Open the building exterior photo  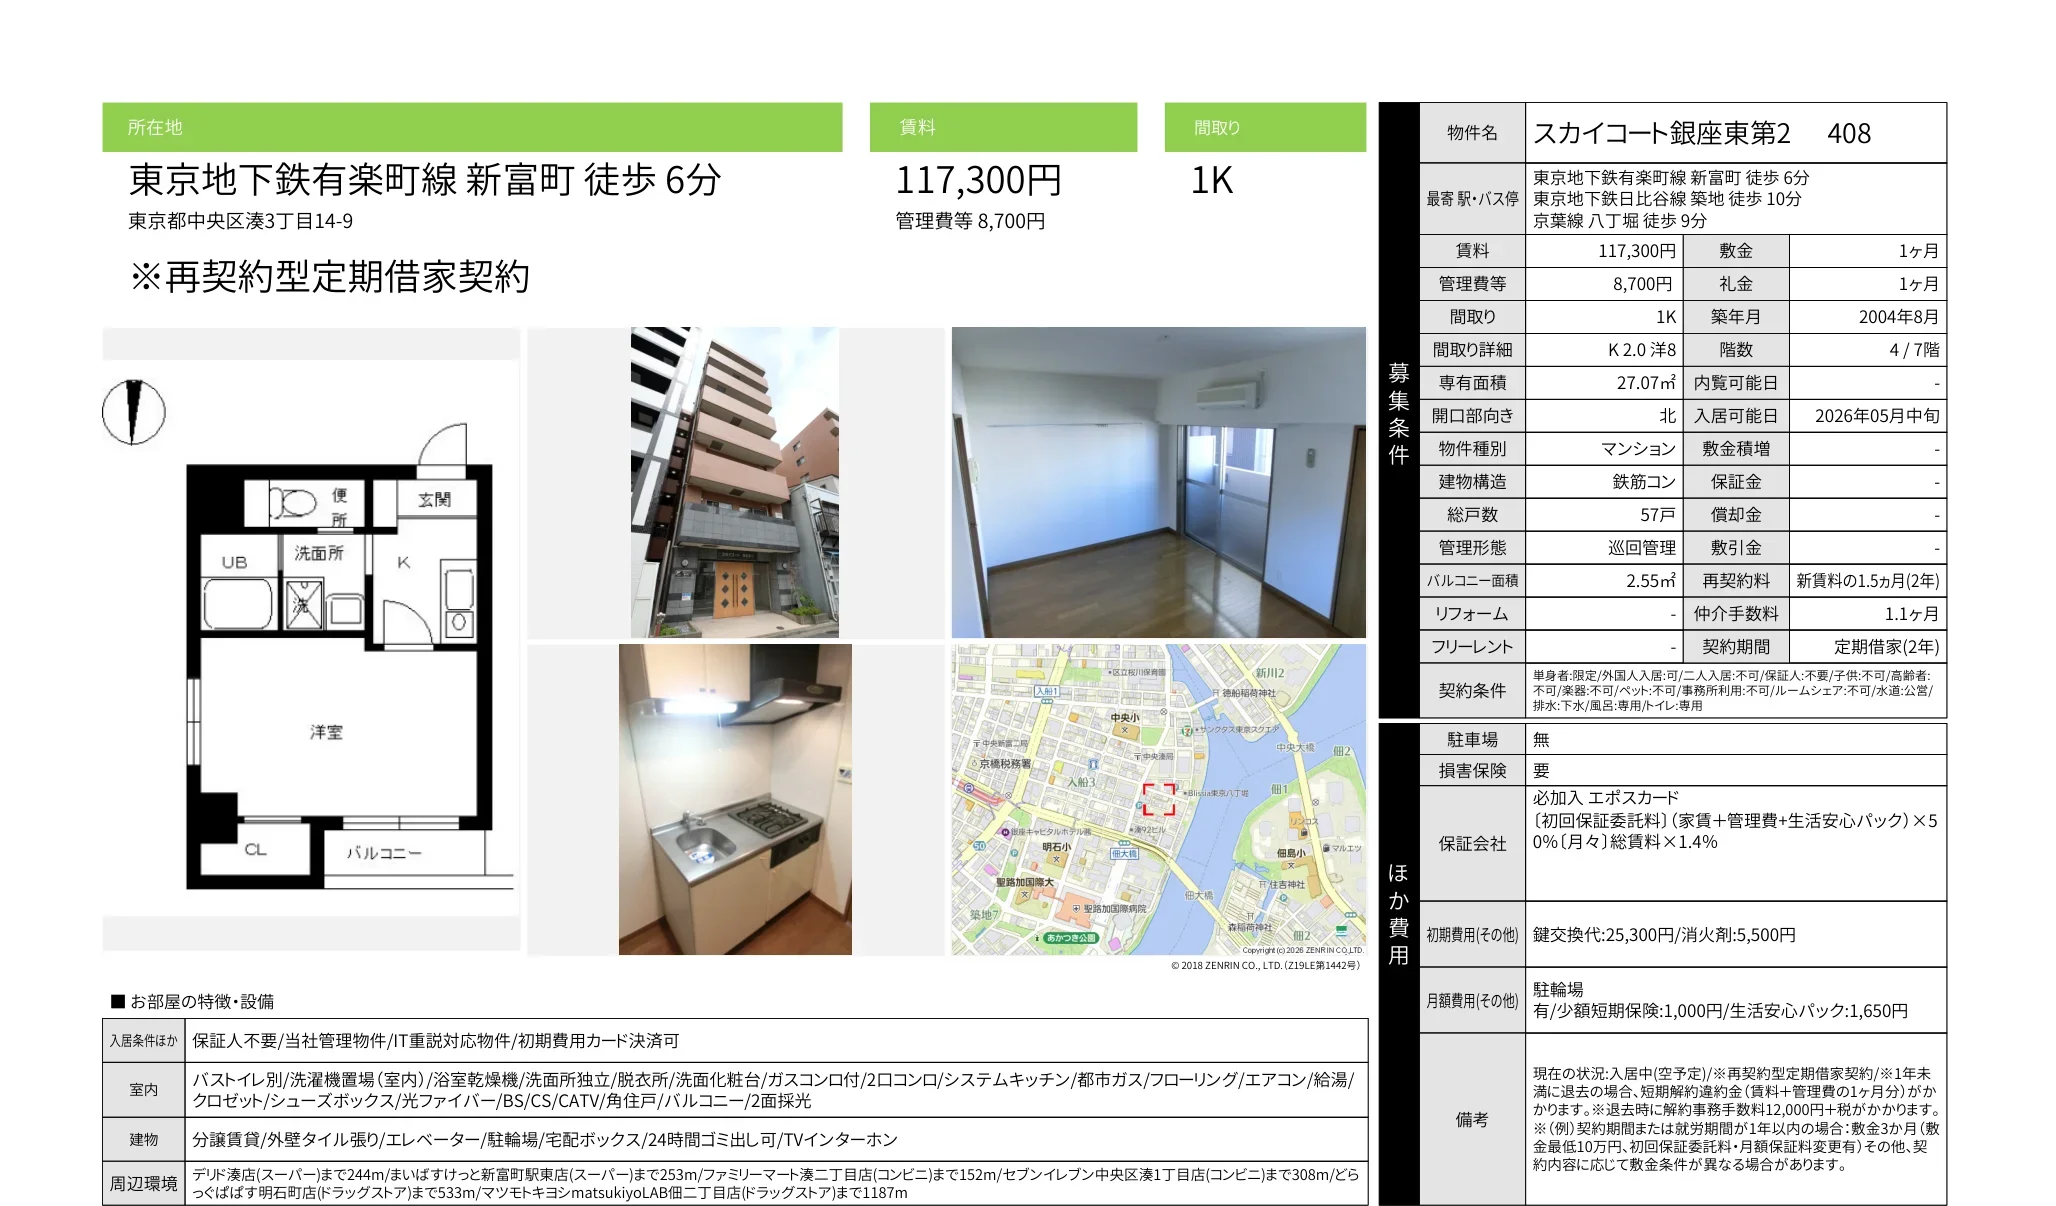pos(735,482)
